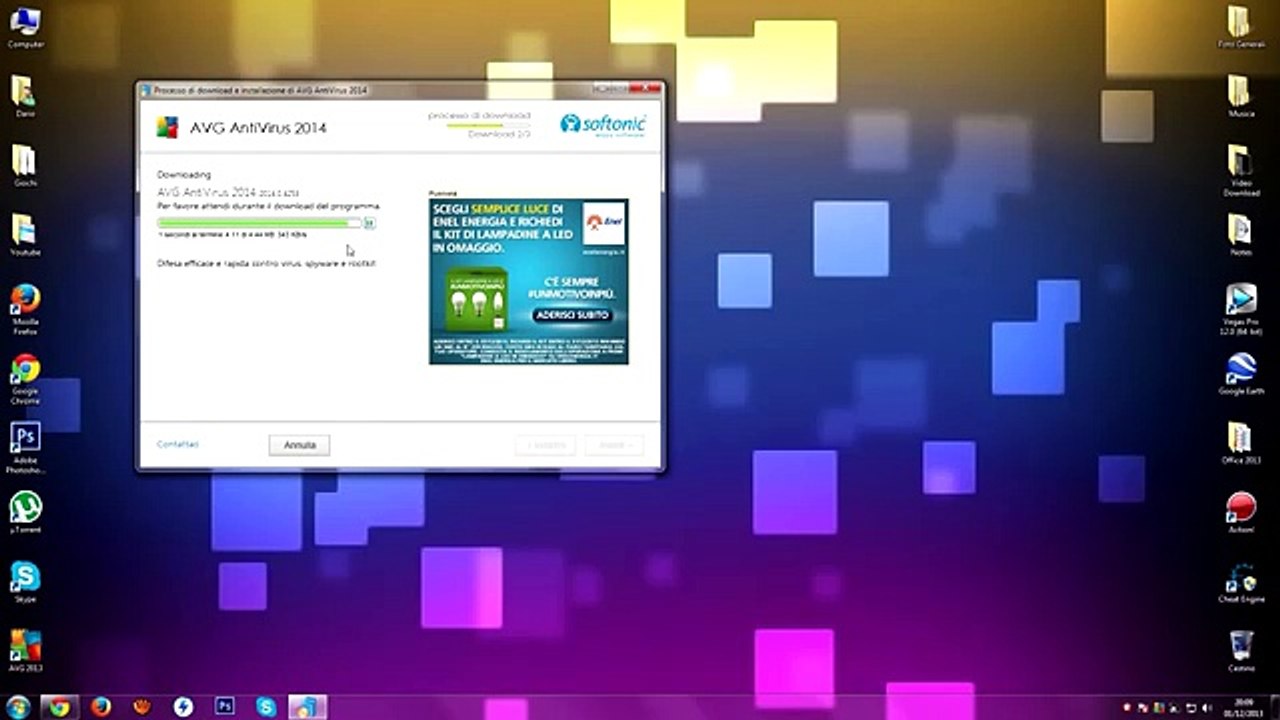The width and height of the screenshot is (1280, 720).
Task: Select the AVG 2013 desktop shortcut
Action: pos(25,650)
